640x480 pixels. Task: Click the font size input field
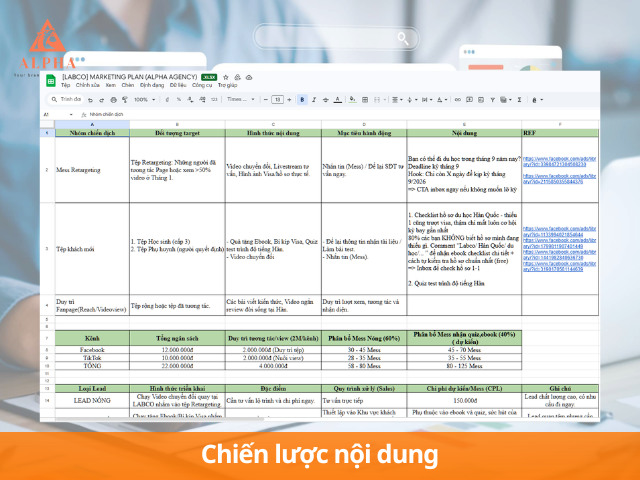278,100
